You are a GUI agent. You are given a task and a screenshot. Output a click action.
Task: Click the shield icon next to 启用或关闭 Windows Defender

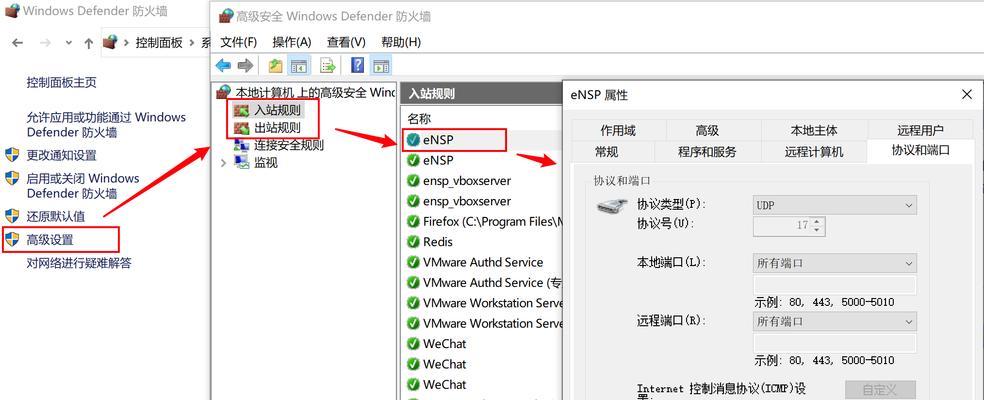[12, 178]
